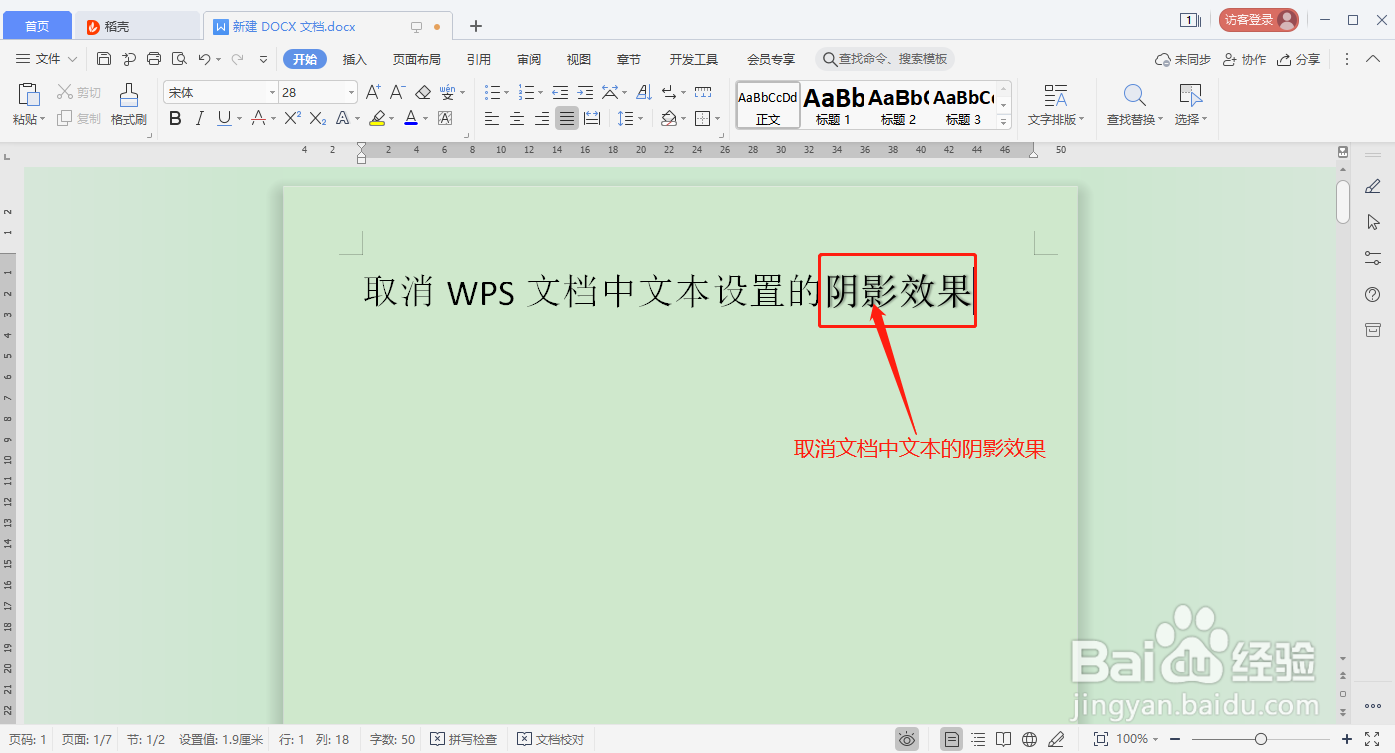The image size is (1395, 753).
Task: Apply Subscript X₂ formatting
Action: pos(318,119)
